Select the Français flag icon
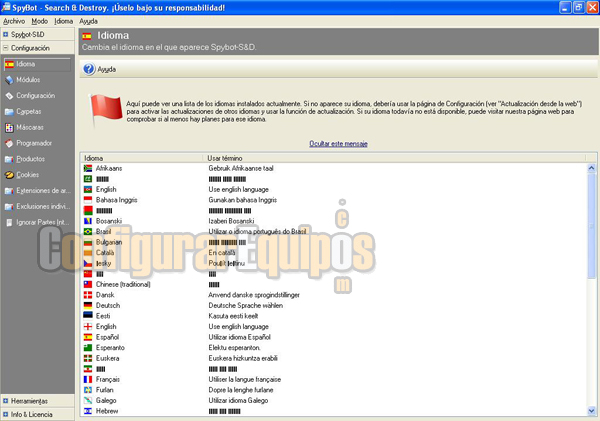This screenshot has width=600, height=421. click(88, 379)
